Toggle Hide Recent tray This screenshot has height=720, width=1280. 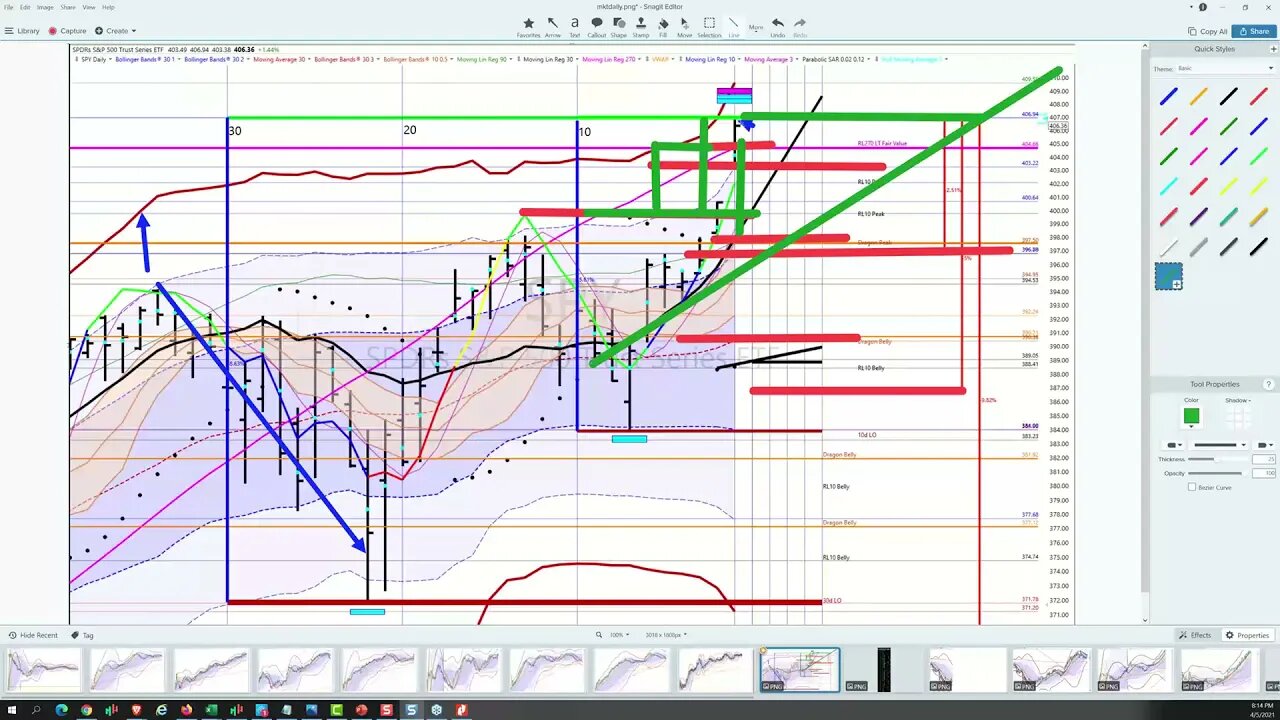(x=31, y=635)
